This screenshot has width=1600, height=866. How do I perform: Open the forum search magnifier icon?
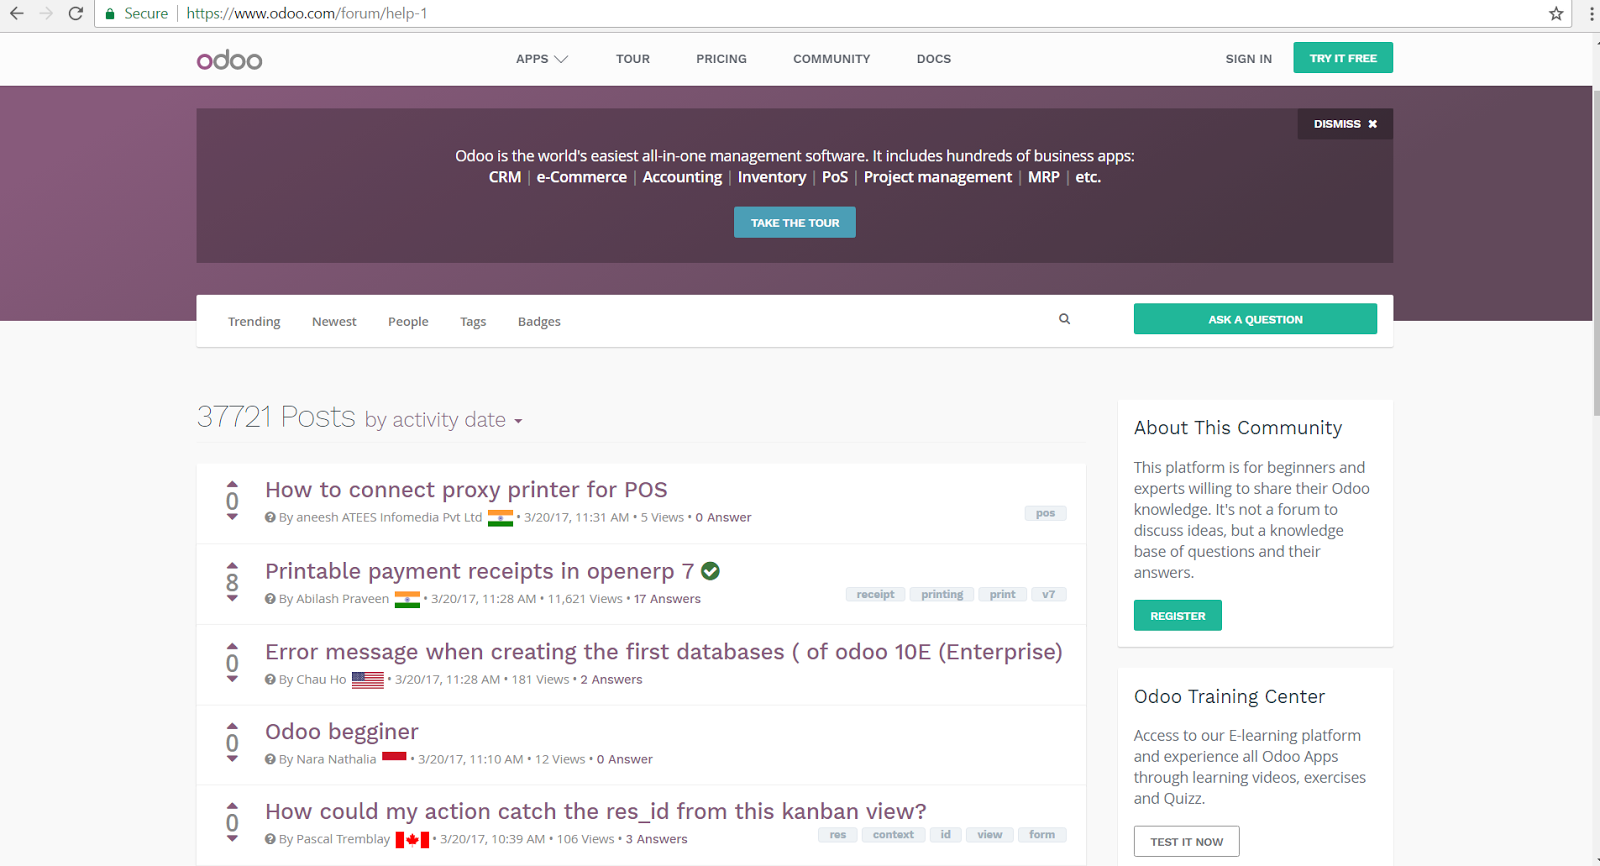tap(1064, 319)
